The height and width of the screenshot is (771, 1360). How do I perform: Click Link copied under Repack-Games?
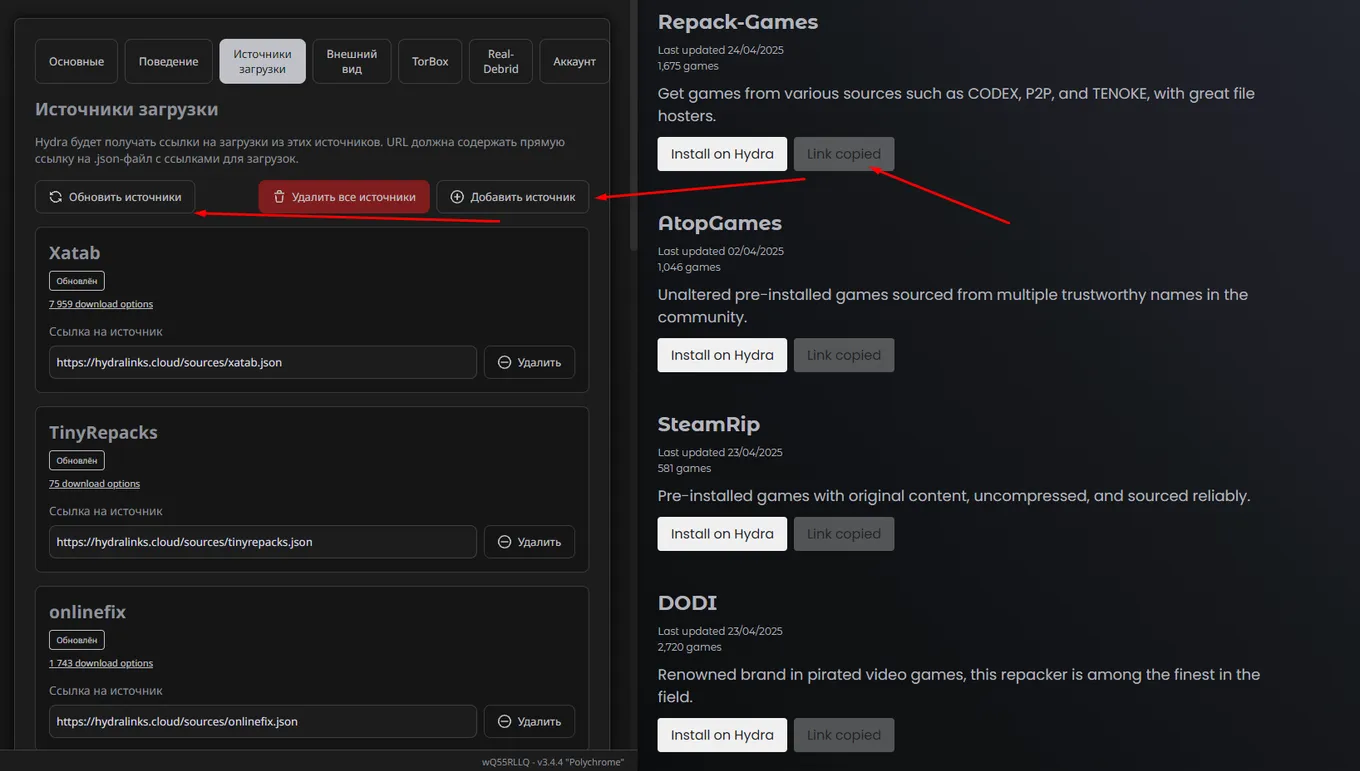click(x=844, y=154)
